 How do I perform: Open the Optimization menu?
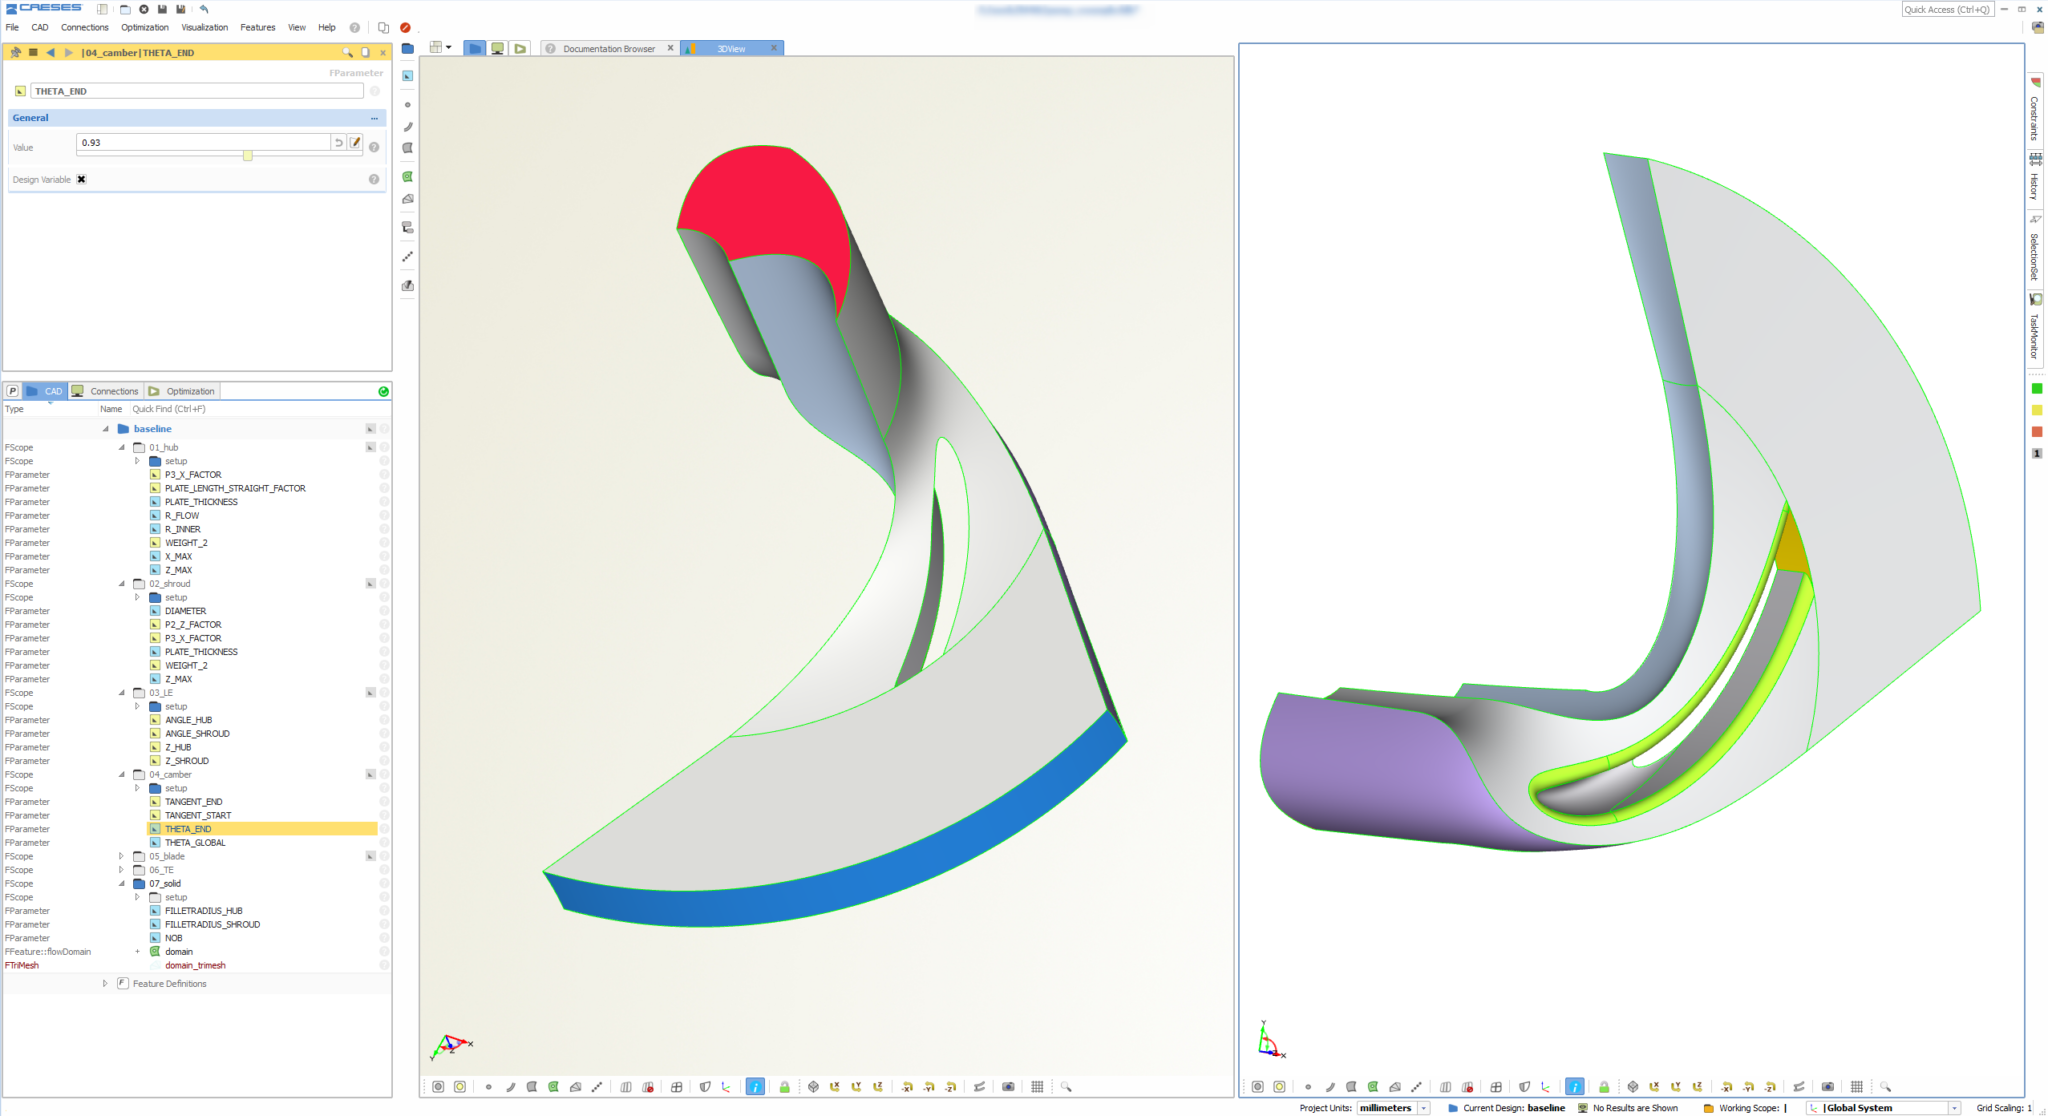click(x=144, y=27)
